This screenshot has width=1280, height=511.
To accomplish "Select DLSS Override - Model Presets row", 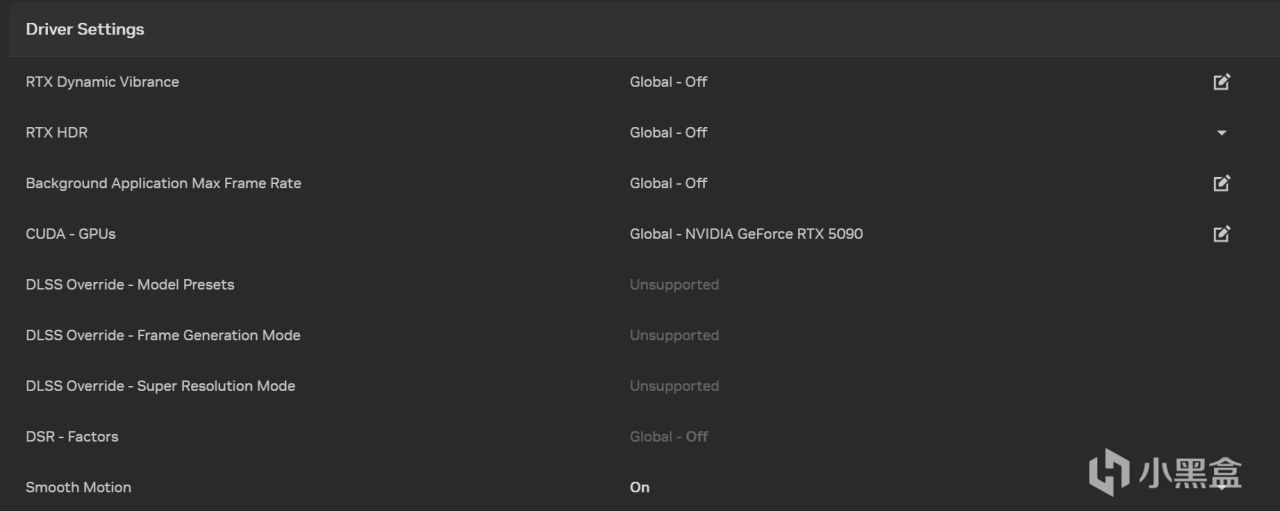I will [640, 285].
